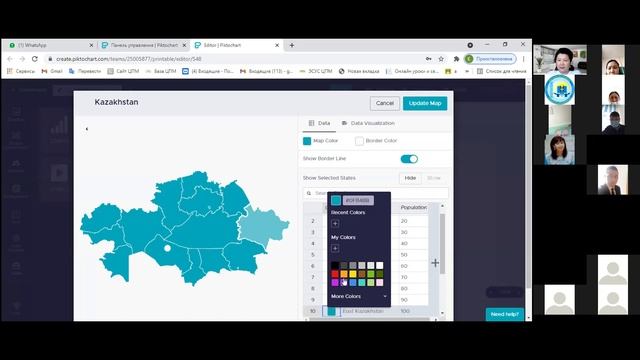Click the search states input field
640x360 pixels.
click(376, 193)
